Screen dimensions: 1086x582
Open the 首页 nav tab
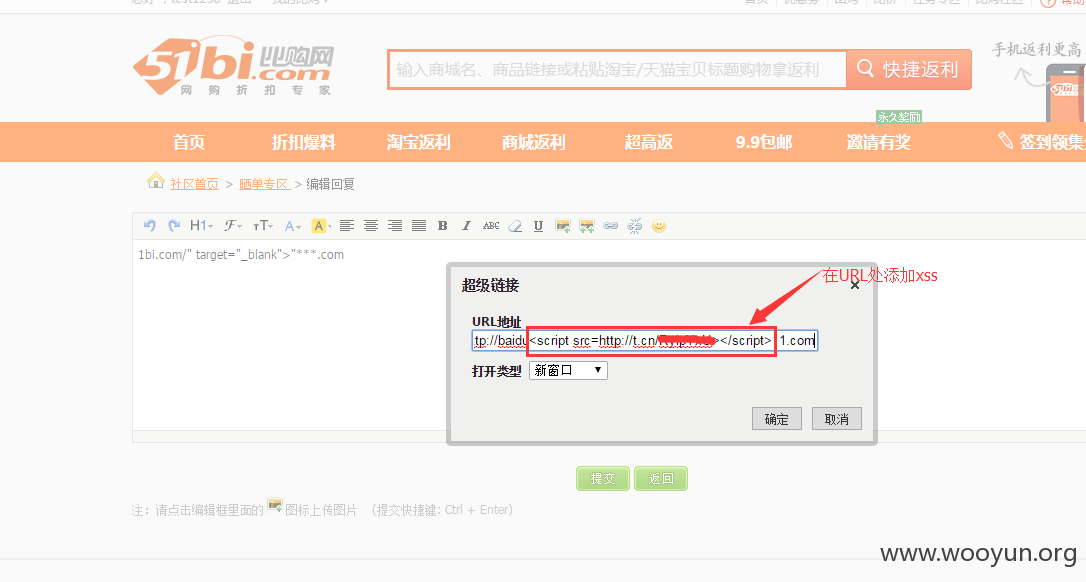(x=189, y=142)
